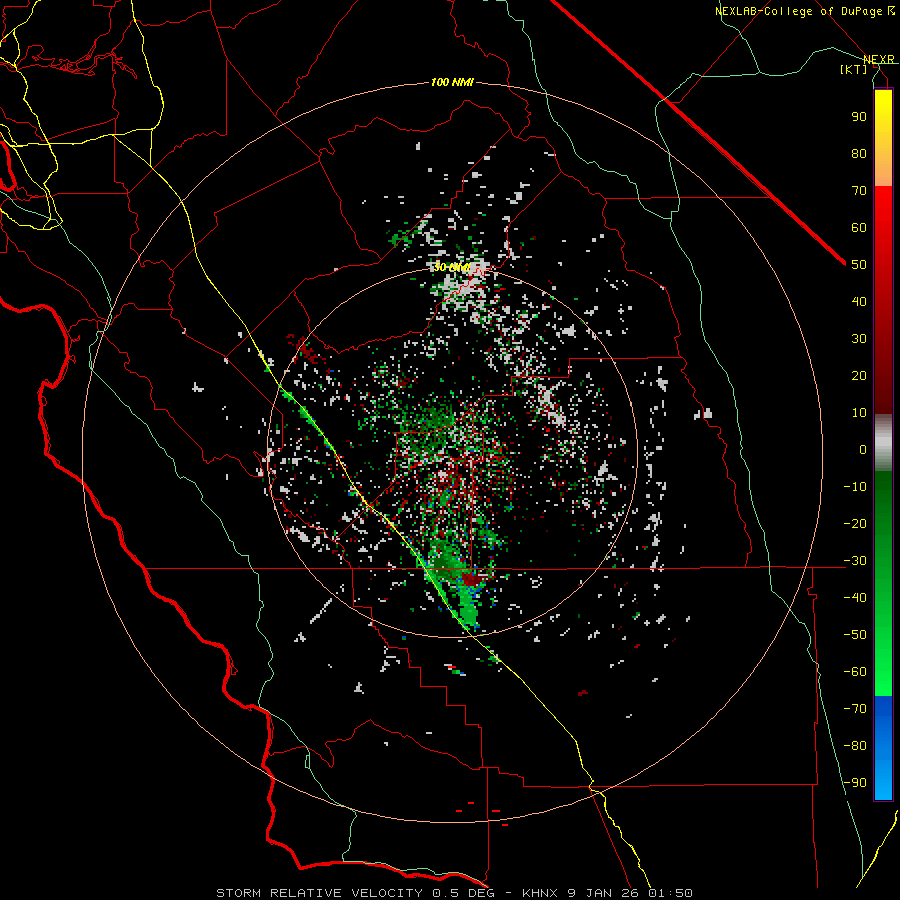The height and width of the screenshot is (900, 900).
Task: Click the -80 value on the velocity scale
Action: point(855,746)
